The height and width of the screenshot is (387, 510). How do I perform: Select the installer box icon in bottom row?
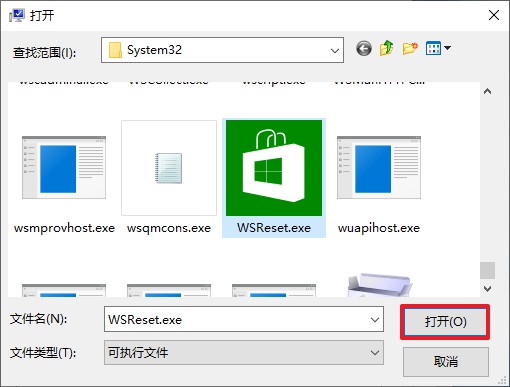pos(379,285)
